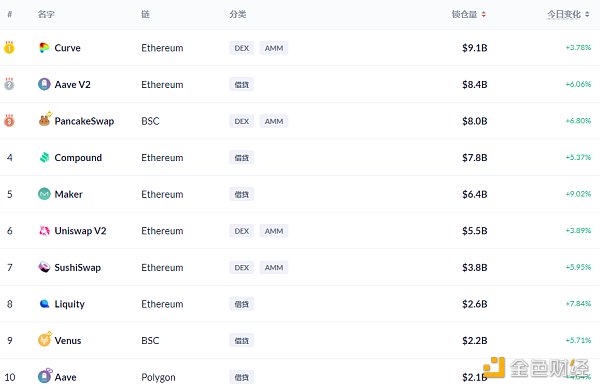
Task: Sort by 今日变化 column arrows
Action: coord(587,15)
